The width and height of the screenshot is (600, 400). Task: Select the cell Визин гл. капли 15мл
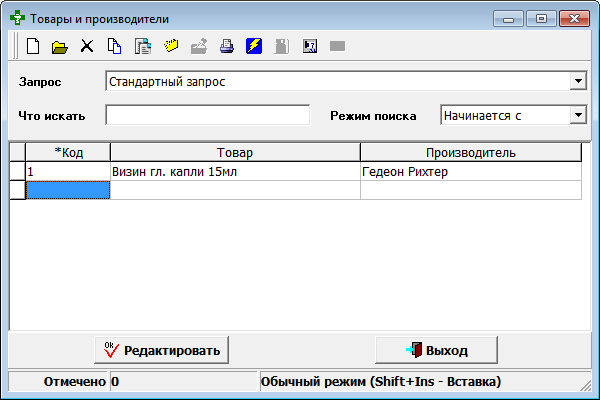pyautogui.click(x=235, y=171)
